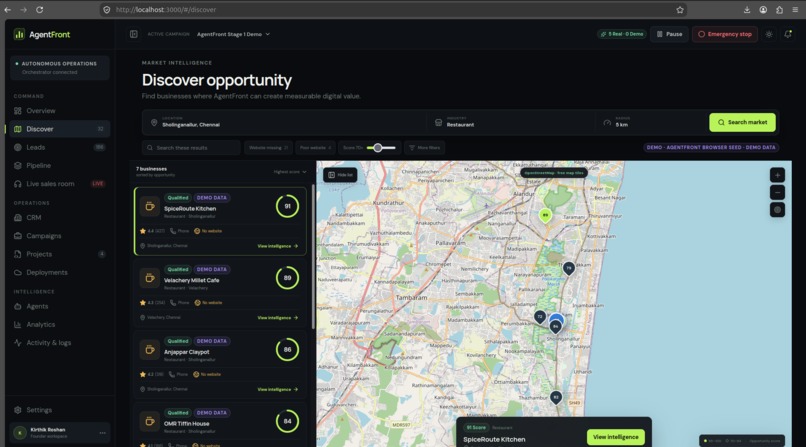Open the browser hamburger menu
Image resolution: width=806 pixels, height=447 pixels.
tap(795, 10)
